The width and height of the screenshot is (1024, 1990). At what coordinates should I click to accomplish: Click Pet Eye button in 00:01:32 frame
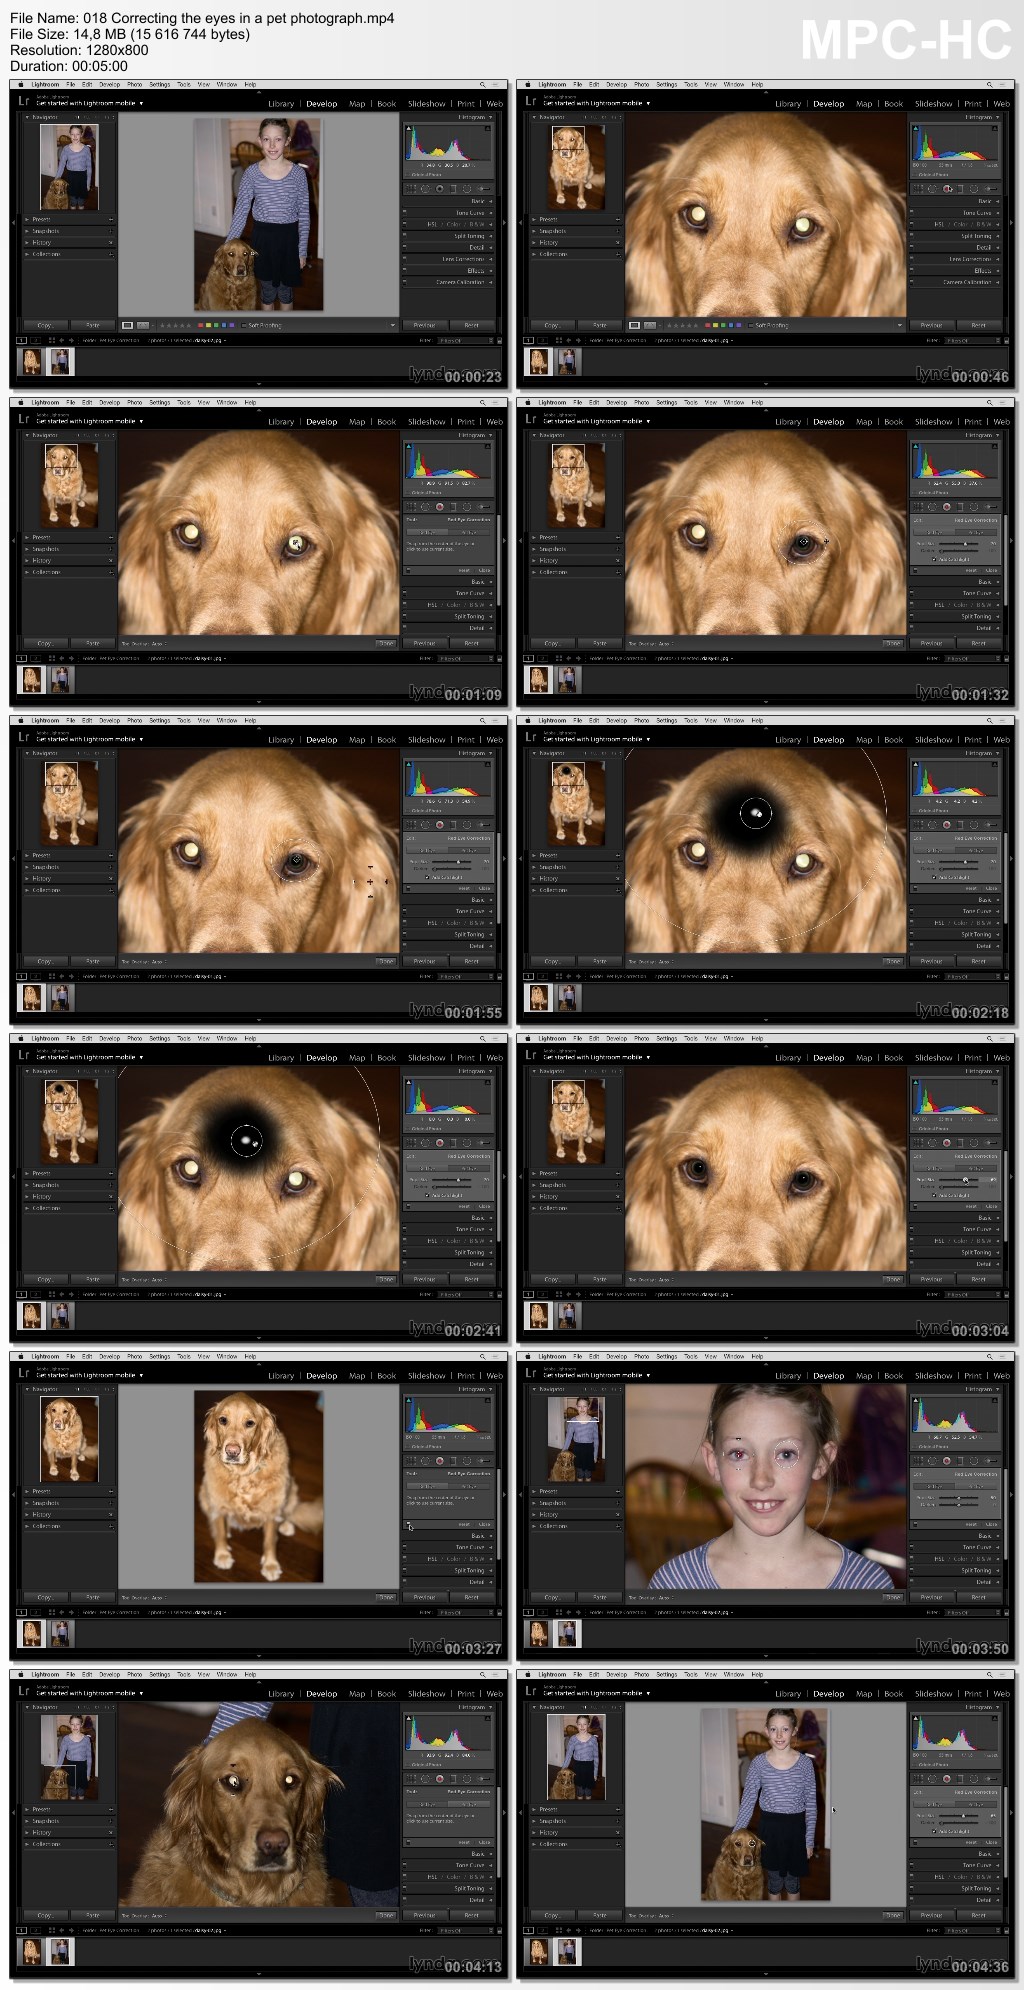pyautogui.click(x=976, y=532)
